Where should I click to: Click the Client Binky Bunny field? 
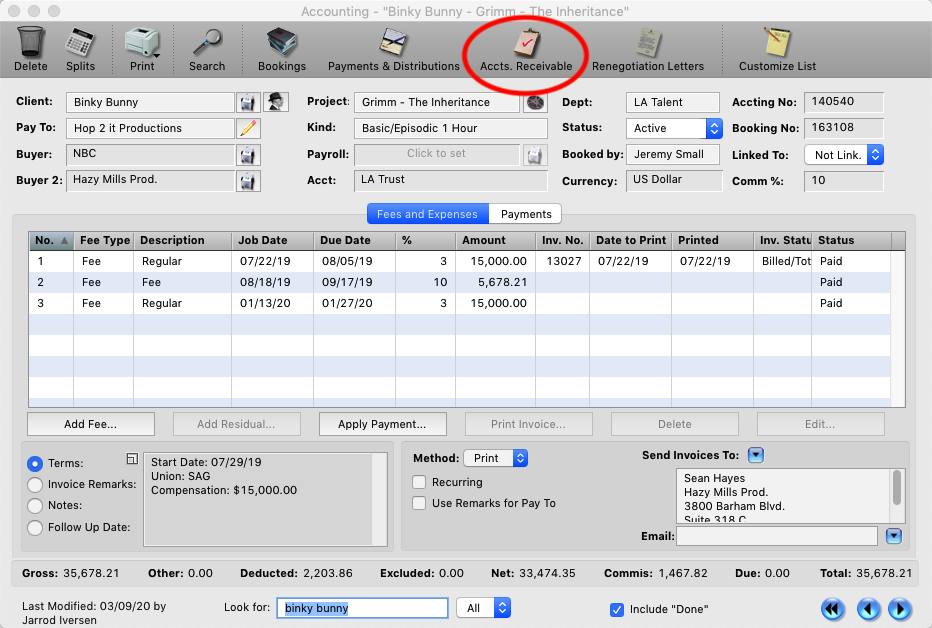coord(150,102)
